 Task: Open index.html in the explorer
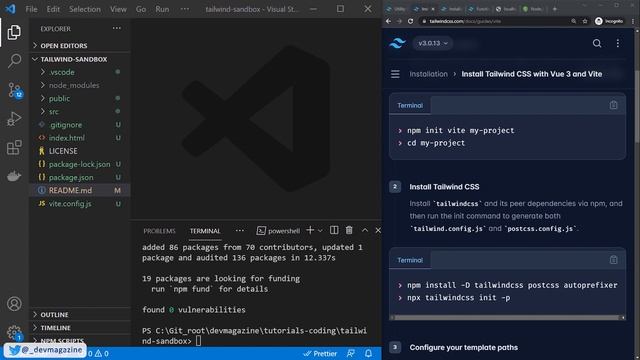click(x=80, y=138)
